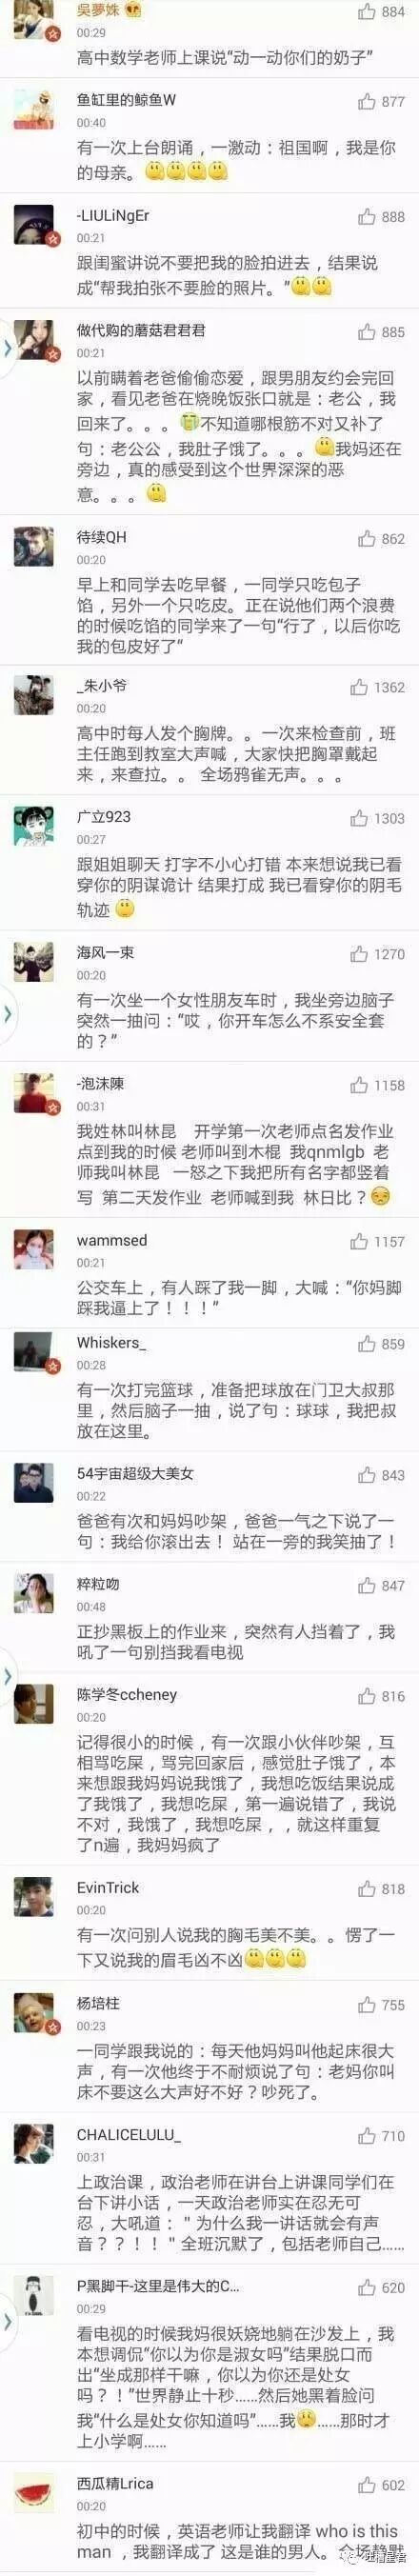Image resolution: width=419 pixels, height=2576 pixels.
Task: Open 做代购的蘑菇君君君 username link
Action: pos(141,330)
